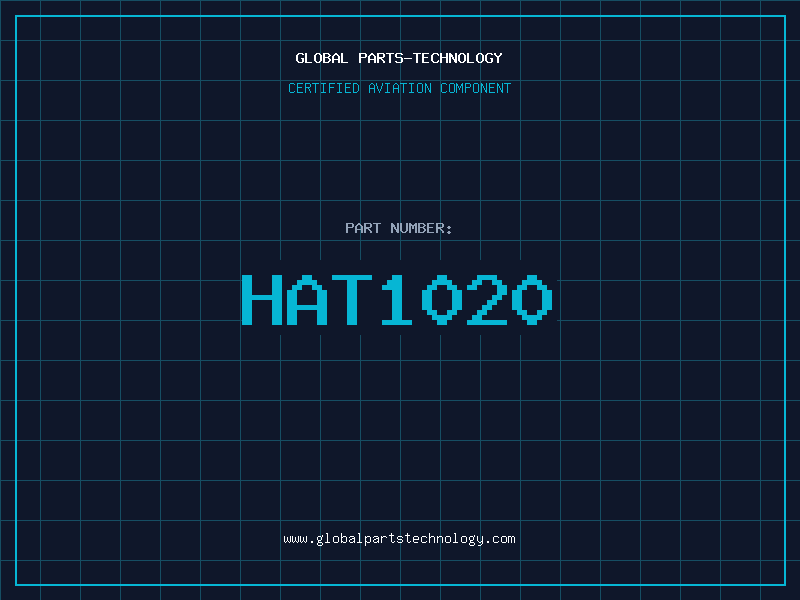Click the last zero in HAT1020

pos(532,301)
